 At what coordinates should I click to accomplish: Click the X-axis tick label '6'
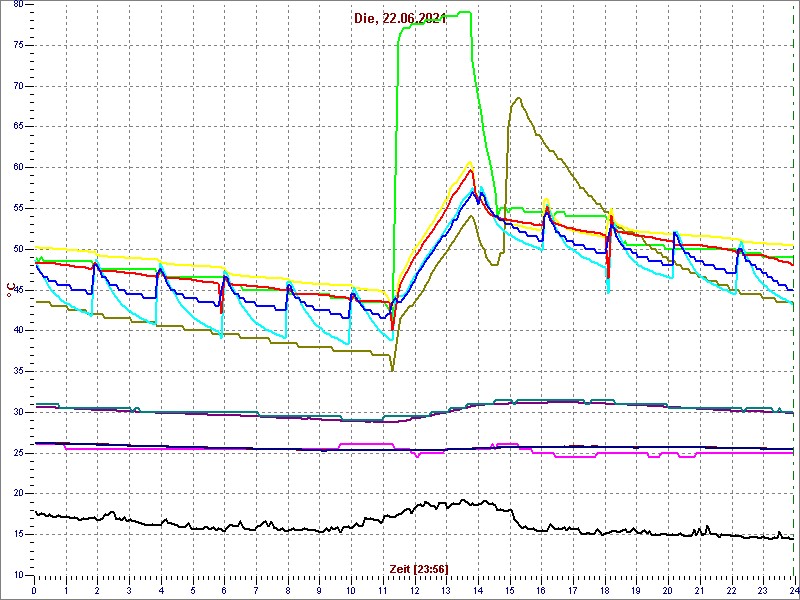point(224,590)
